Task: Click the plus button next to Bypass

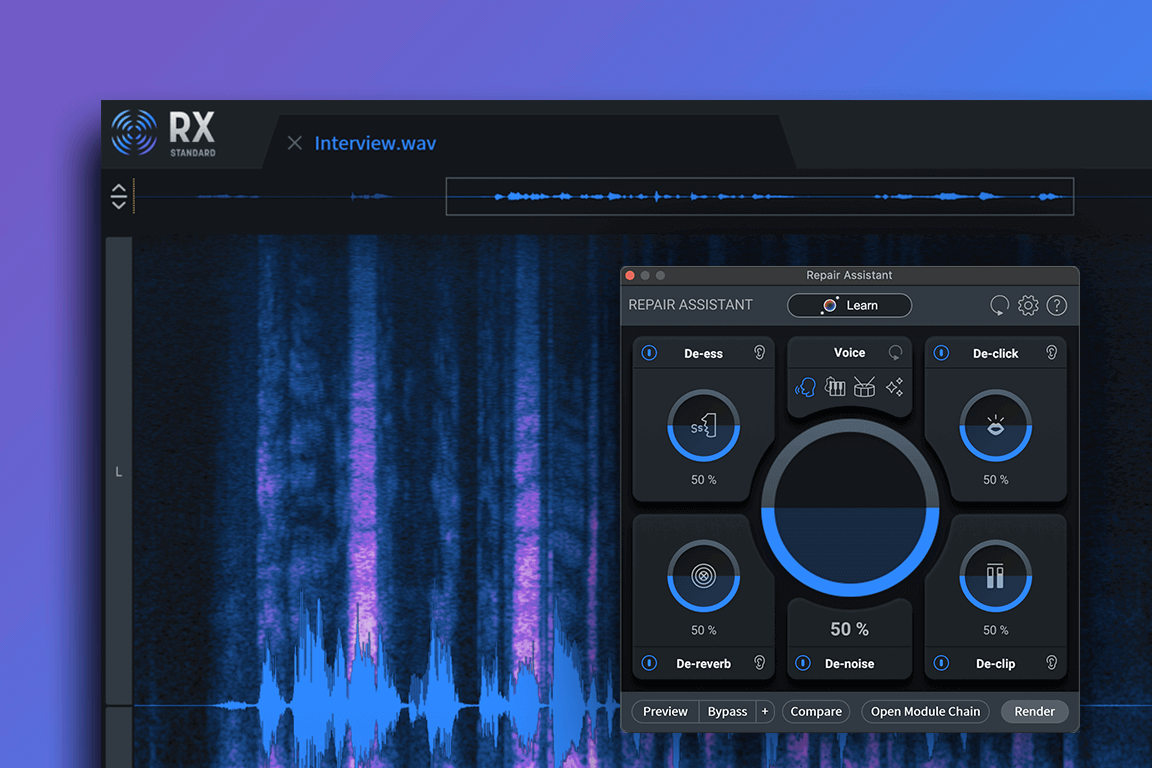Action: pos(765,711)
